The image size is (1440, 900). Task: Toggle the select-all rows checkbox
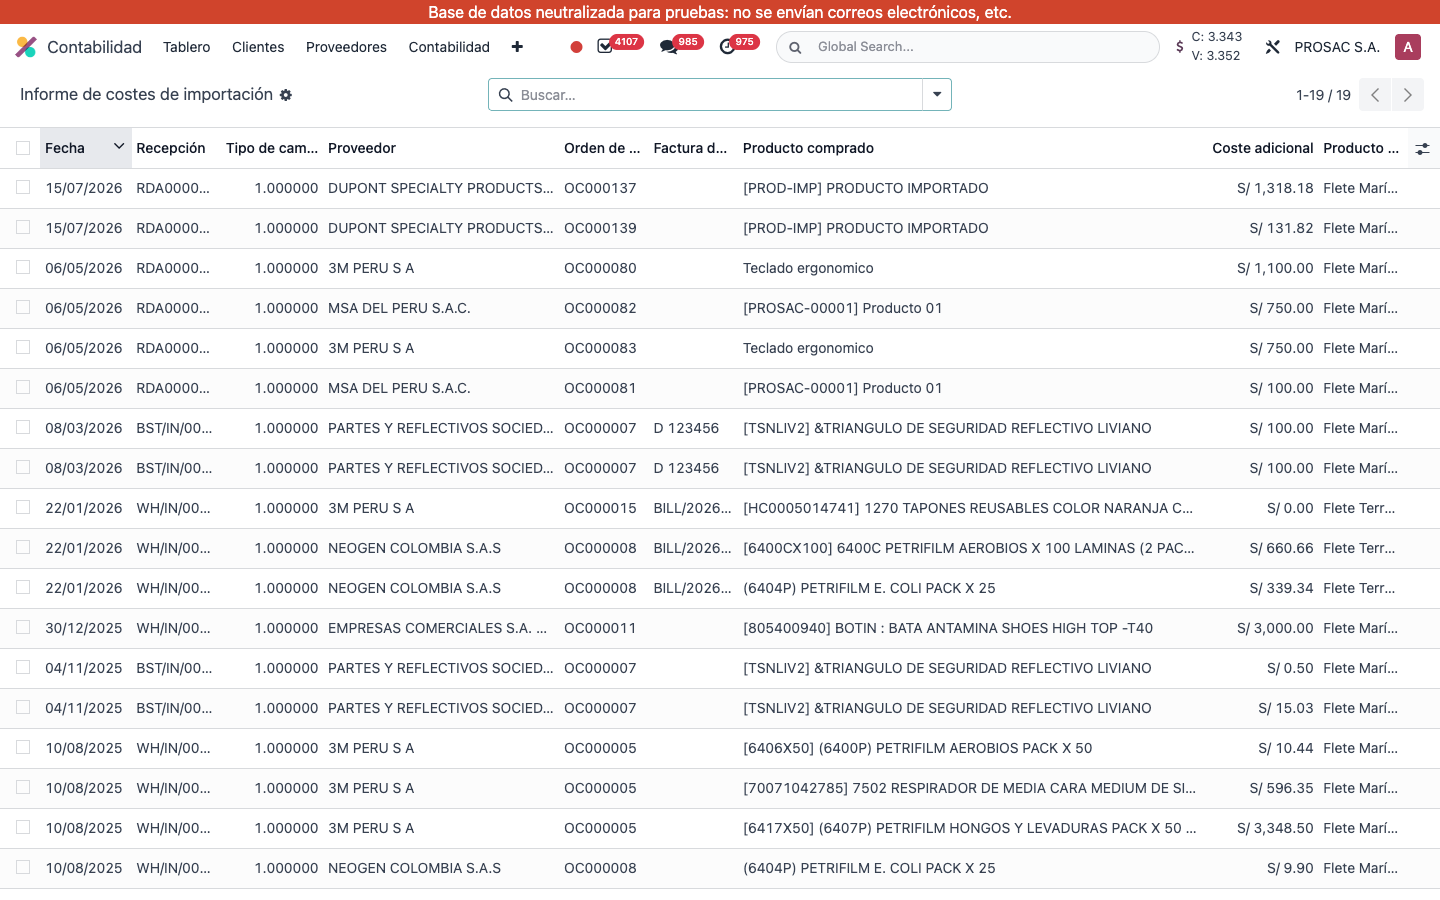[x=23, y=148]
